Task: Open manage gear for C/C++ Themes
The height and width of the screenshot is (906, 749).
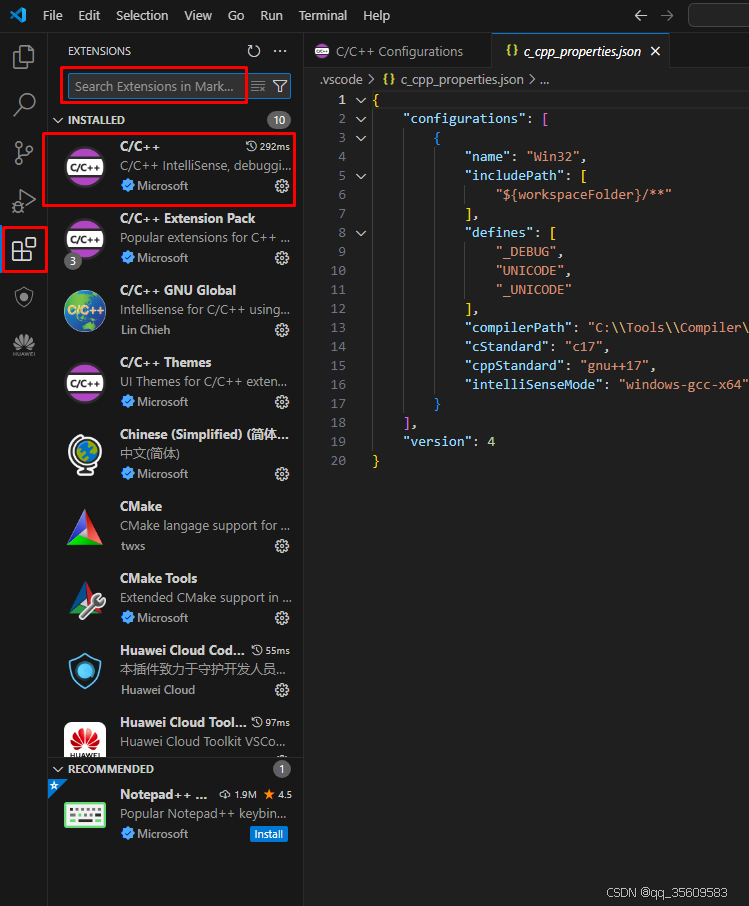Action: pos(281,402)
